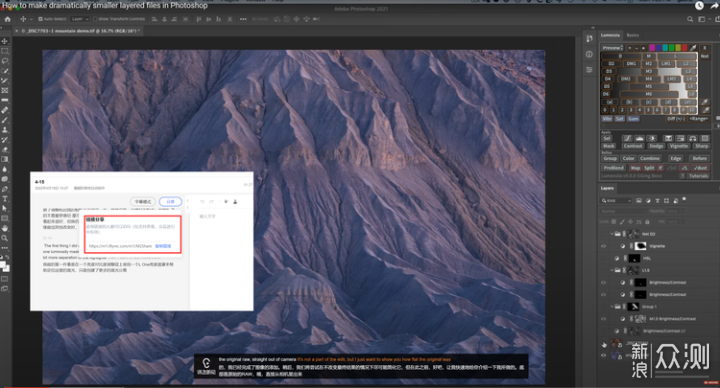Viewport: 720px width, 388px height.
Task: Collapse the Not D2 group
Action: tap(612, 234)
